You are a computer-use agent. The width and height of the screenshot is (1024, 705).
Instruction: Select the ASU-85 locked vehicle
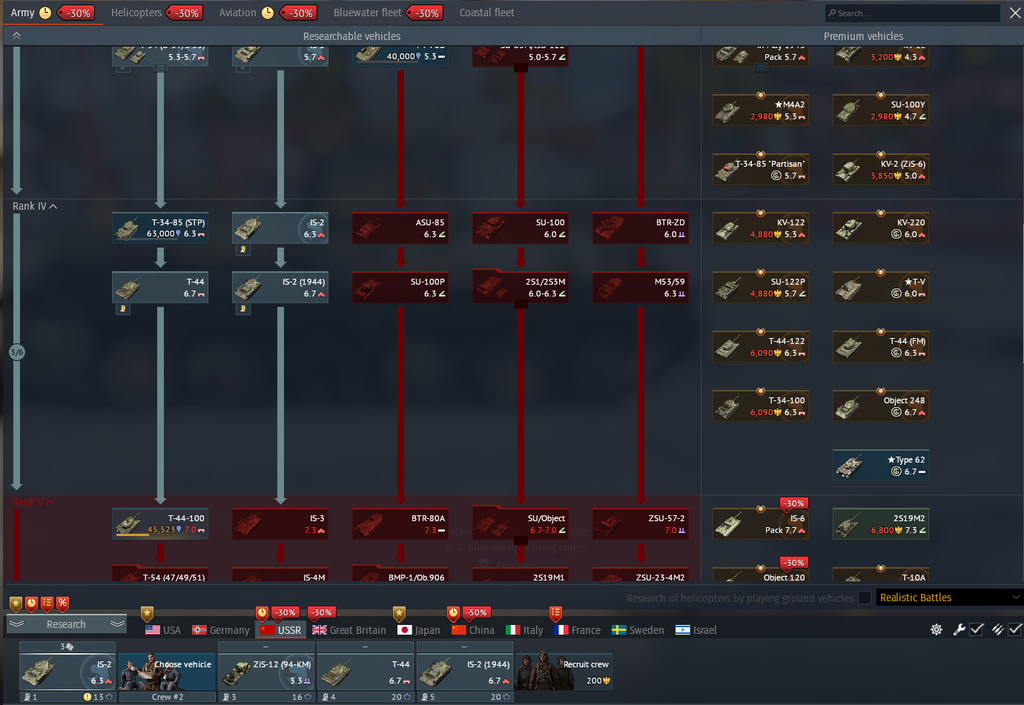pyautogui.click(x=400, y=228)
